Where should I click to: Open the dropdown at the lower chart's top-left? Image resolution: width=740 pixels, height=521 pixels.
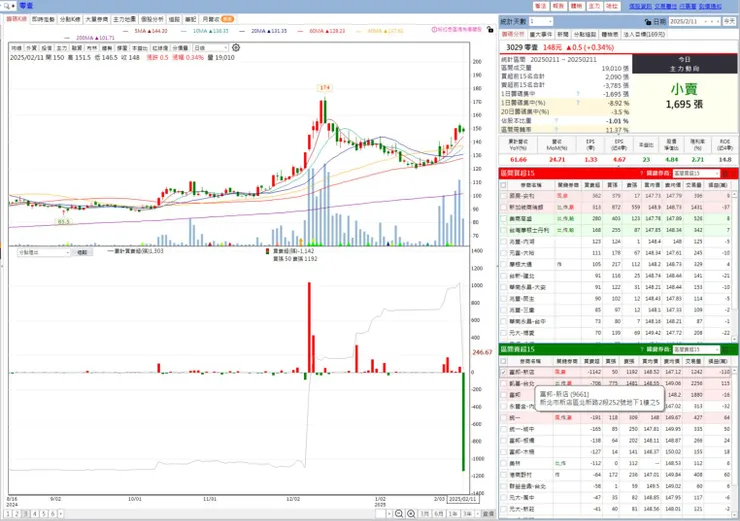coord(44,252)
